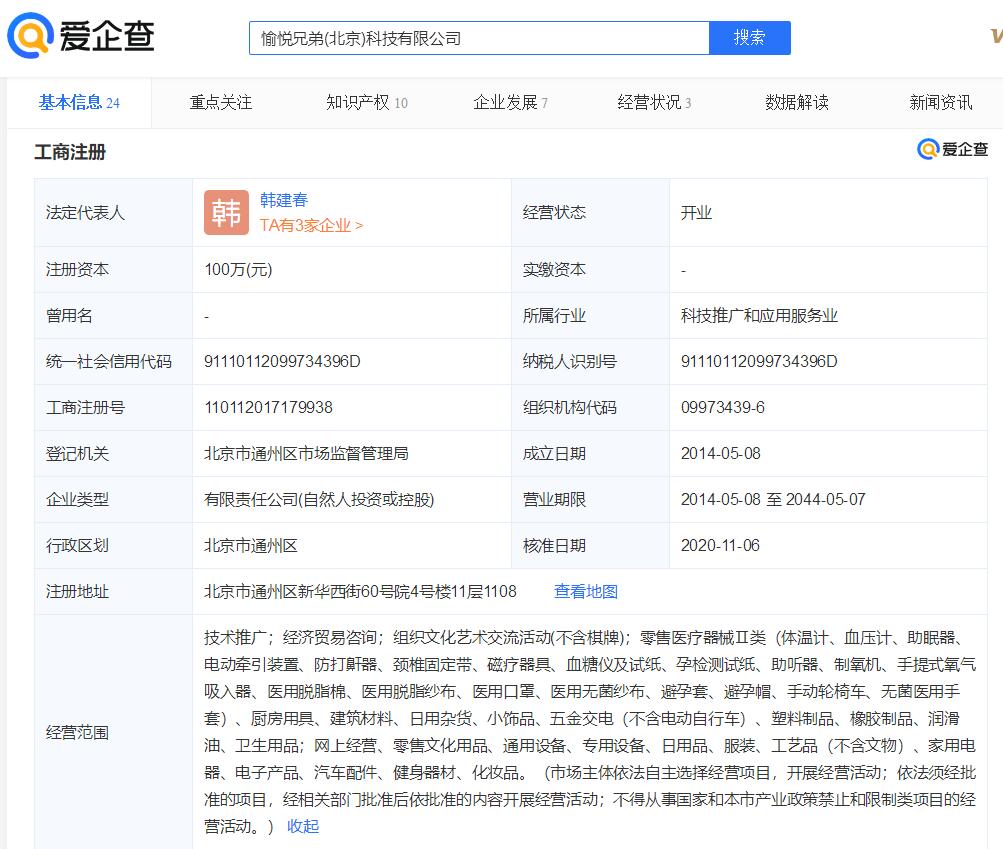This screenshot has height=849, width=1003.
Task: Click the 工商注册 section heading
Action: click(x=70, y=152)
